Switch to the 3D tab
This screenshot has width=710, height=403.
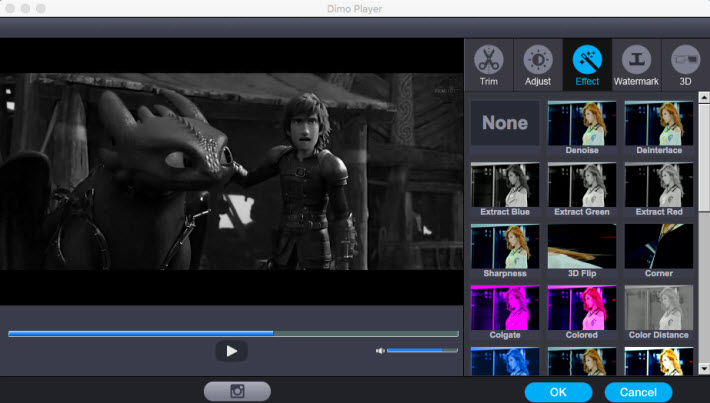(x=685, y=65)
